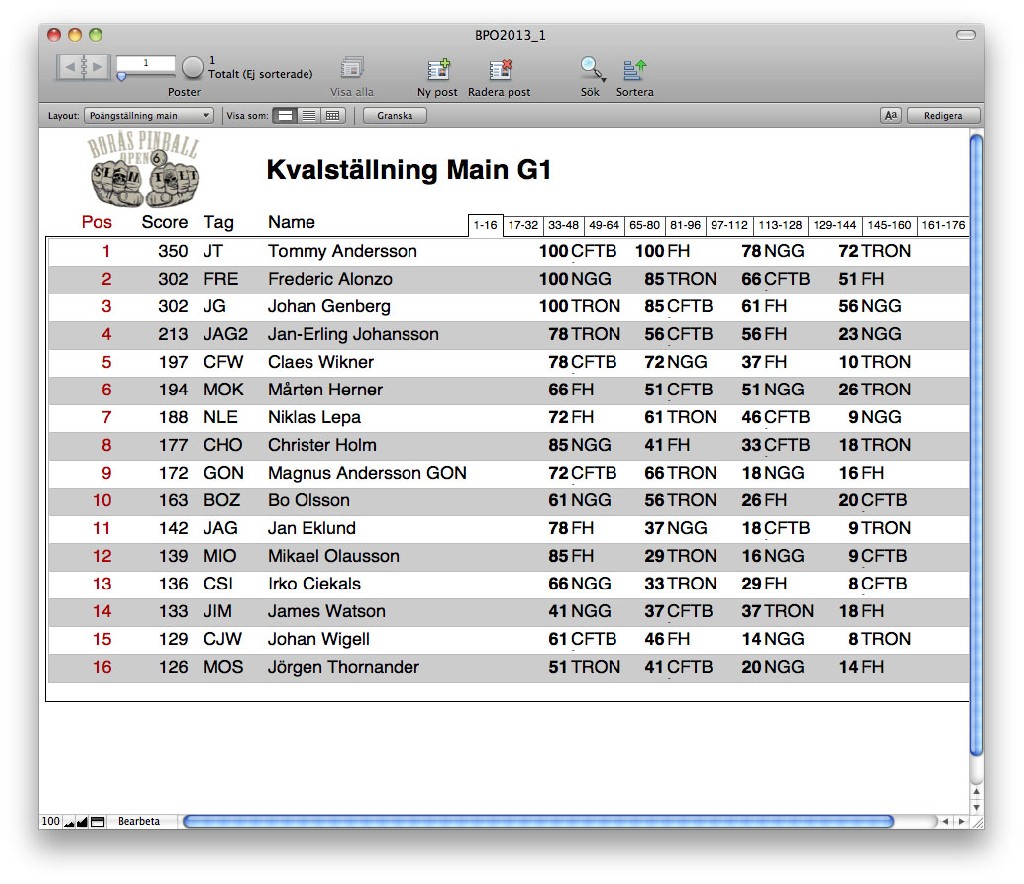Image resolution: width=1024 pixels, height=884 pixels.
Task: Click the Visa alla icon
Action: pos(352,67)
